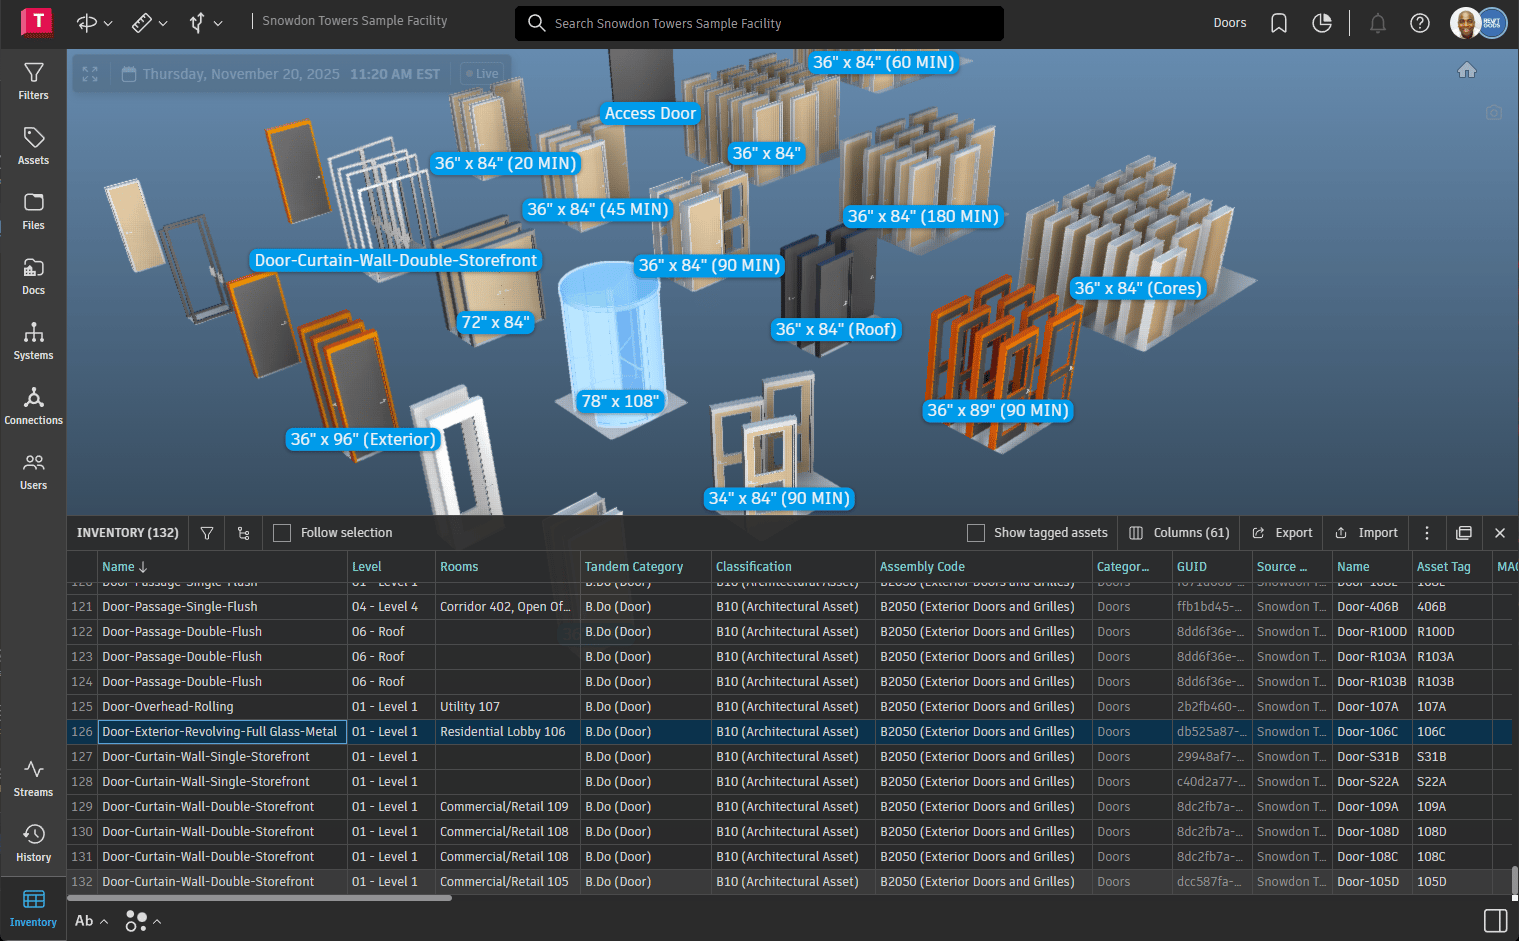Open the Columns (61) chooser
Image resolution: width=1519 pixels, height=941 pixels.
pyautogui.click(x=1179, y=533)
